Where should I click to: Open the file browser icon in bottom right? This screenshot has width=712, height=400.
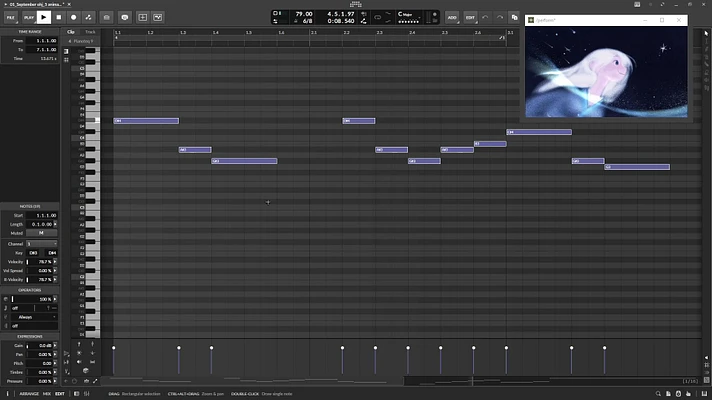pyautogui.click(x=668, y=394)
